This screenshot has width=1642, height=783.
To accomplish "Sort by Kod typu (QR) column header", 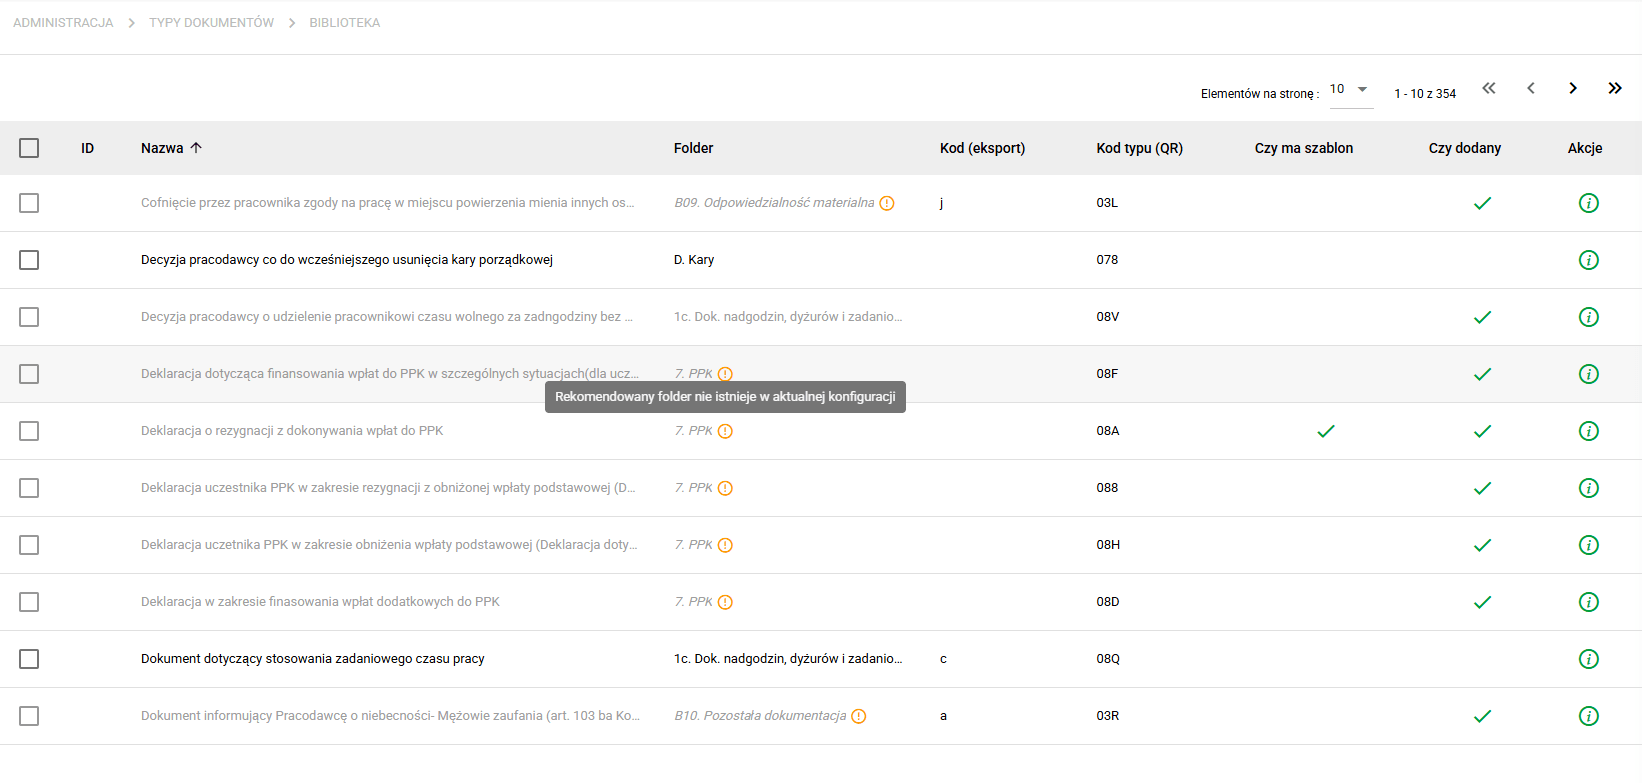I will coord(1139,148).
